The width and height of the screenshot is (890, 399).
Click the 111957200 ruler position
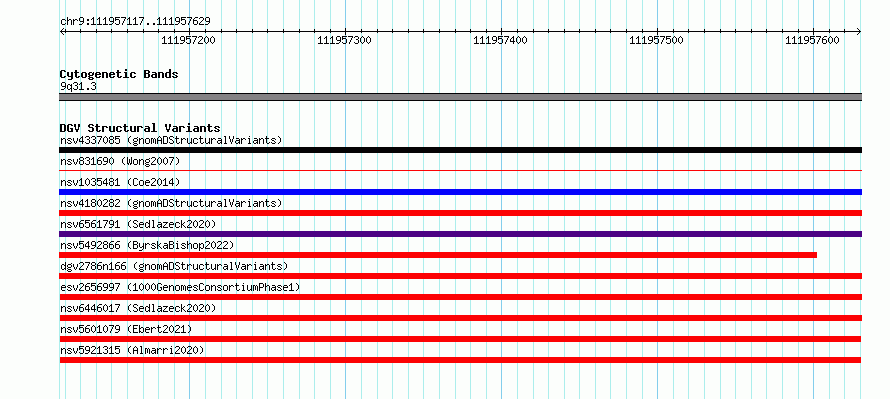(x=188, y=40)
